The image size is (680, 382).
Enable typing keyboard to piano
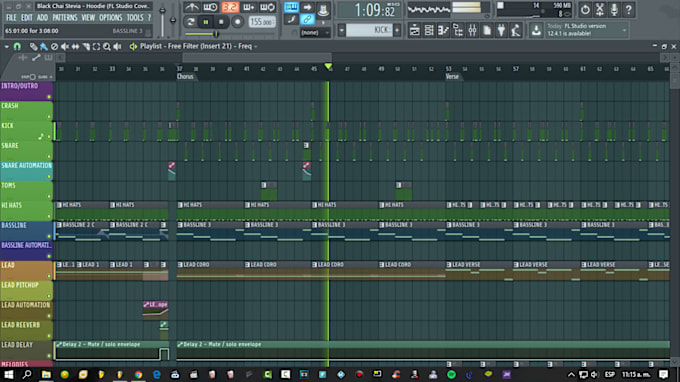[x=291, y=7]
